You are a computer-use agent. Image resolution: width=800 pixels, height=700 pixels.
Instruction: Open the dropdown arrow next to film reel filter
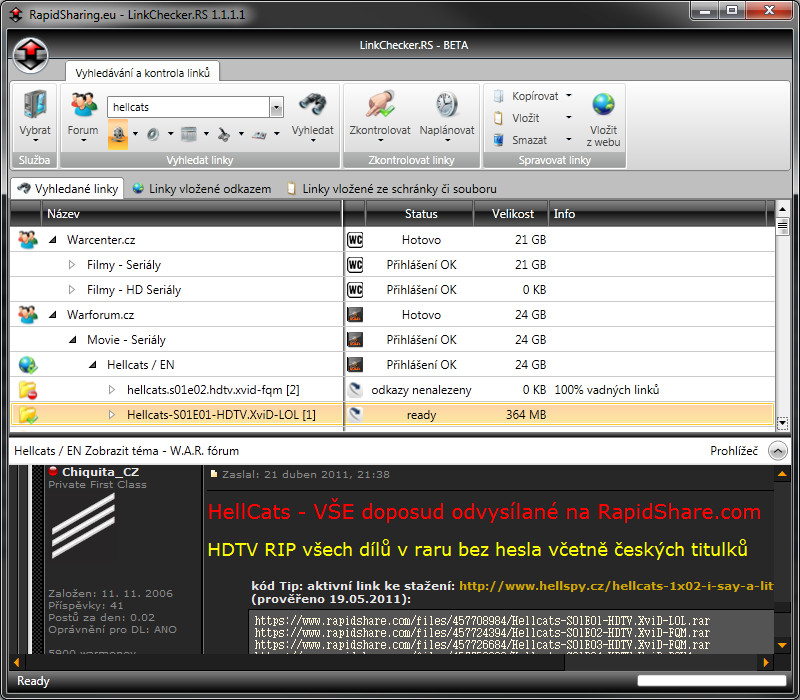(135, 134)
